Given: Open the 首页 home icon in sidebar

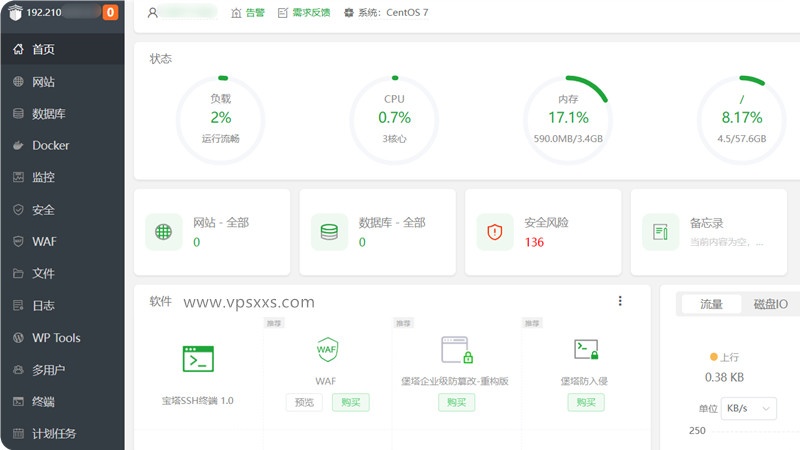Looking at the screenshot, I should tap(18, 49).
